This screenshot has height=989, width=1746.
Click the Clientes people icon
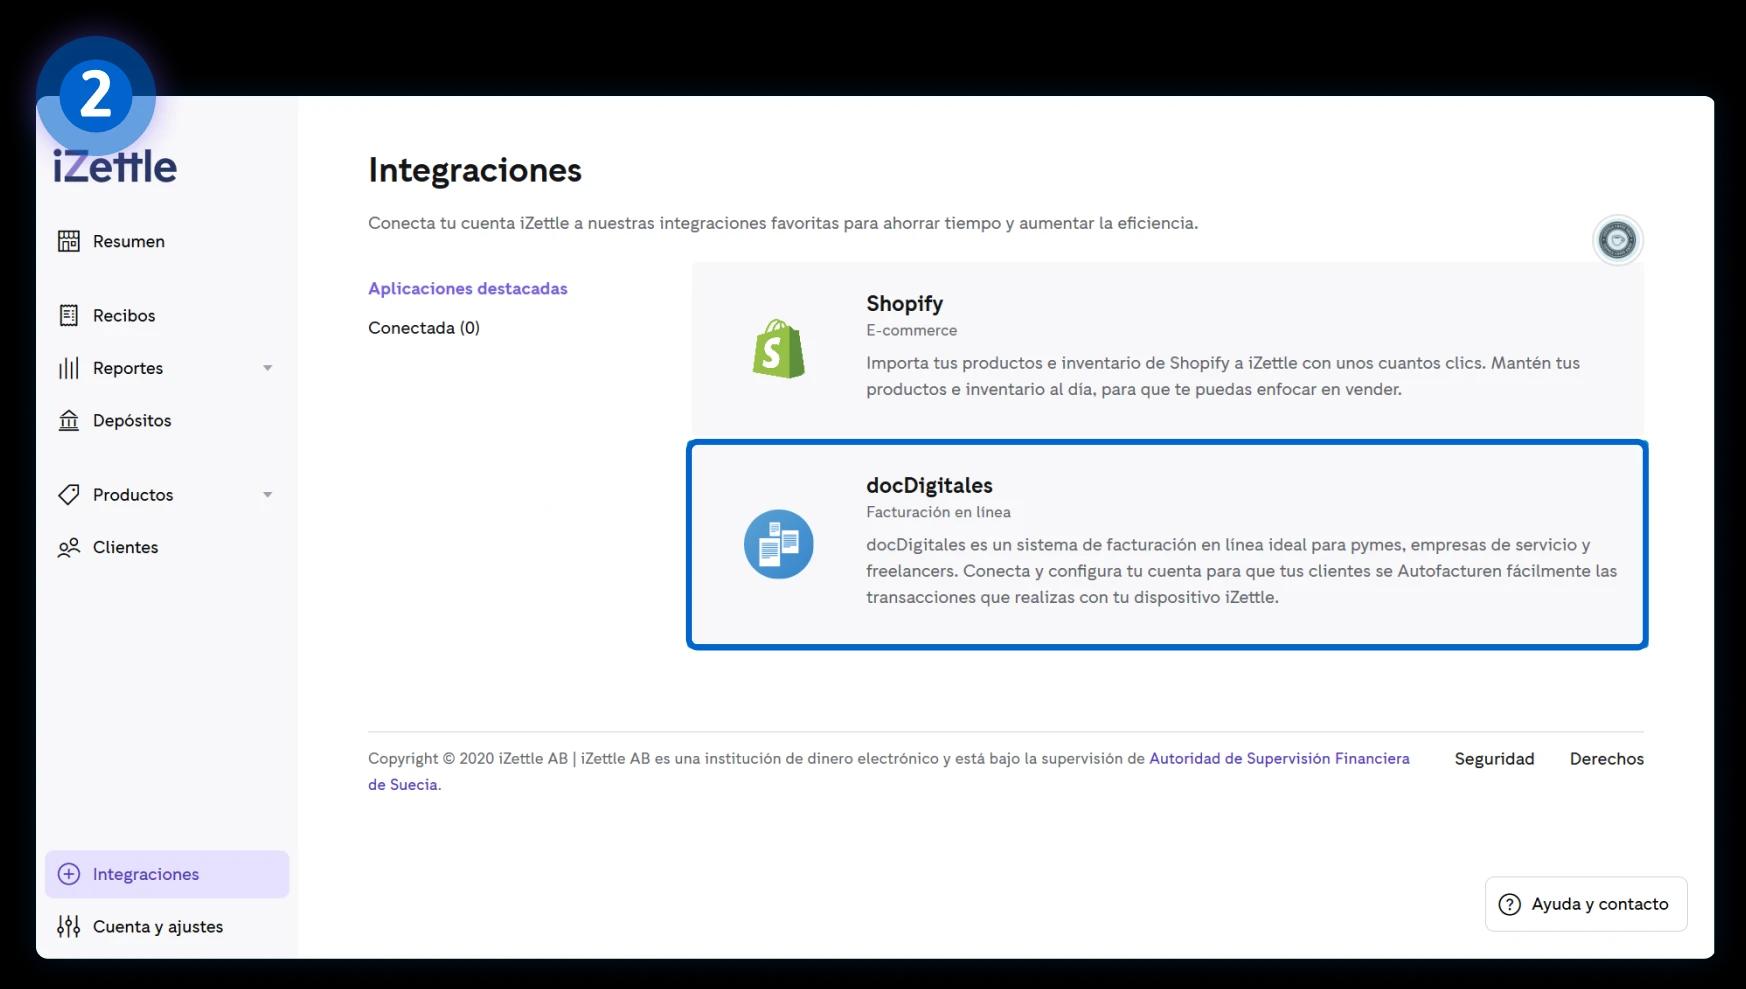(x=69, y=547)
